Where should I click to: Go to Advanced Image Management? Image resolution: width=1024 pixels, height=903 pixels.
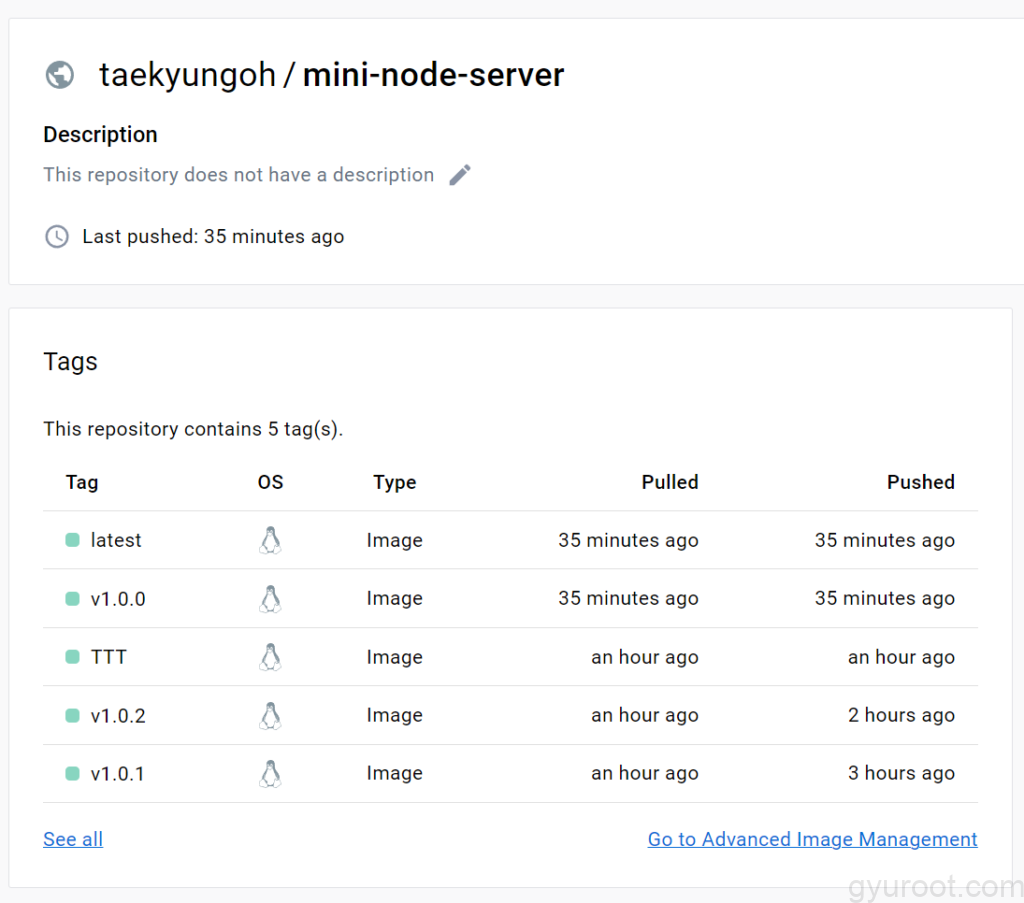(x=812, y=839)
